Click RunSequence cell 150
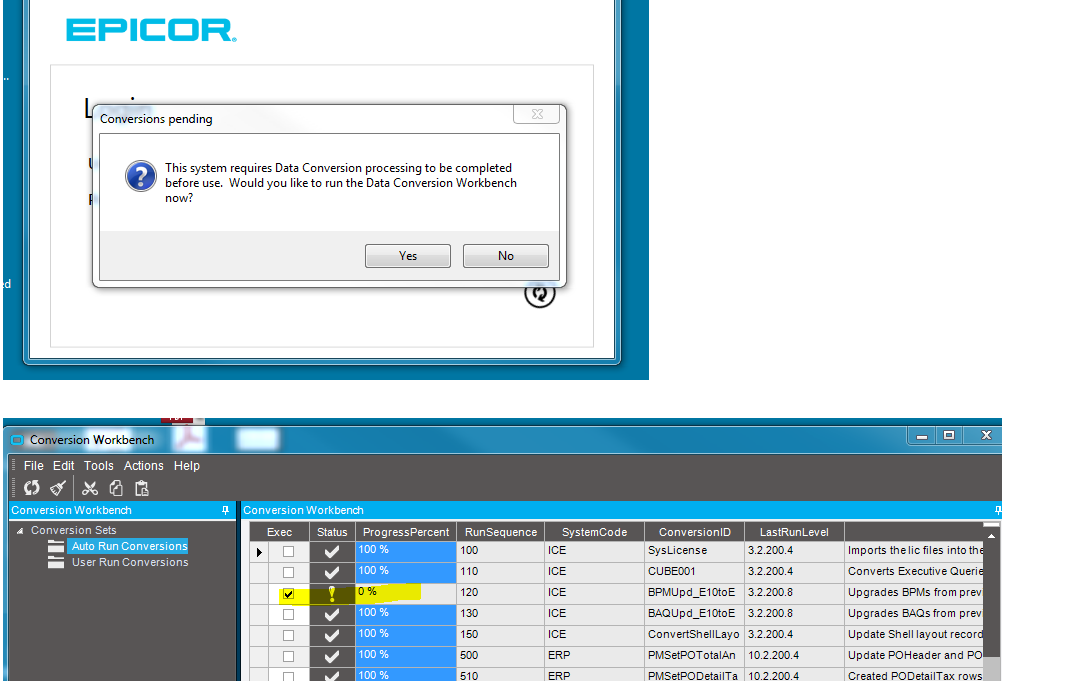The image size is (1083, 681). click(501, 635)
